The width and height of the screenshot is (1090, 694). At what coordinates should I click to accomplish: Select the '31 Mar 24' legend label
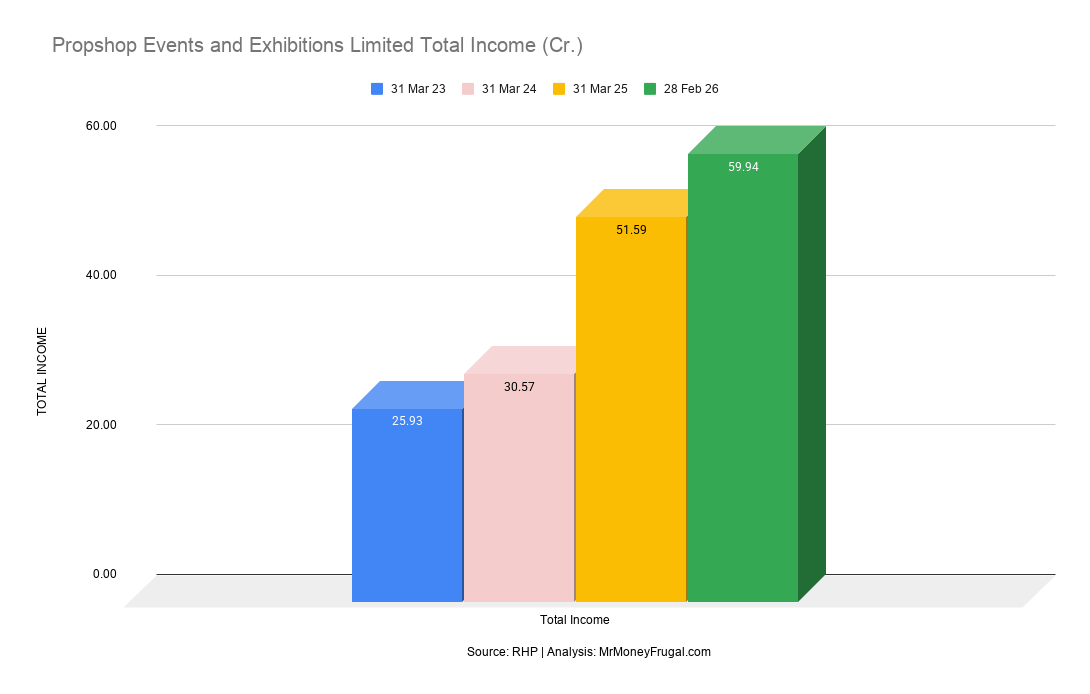(509, 89)
